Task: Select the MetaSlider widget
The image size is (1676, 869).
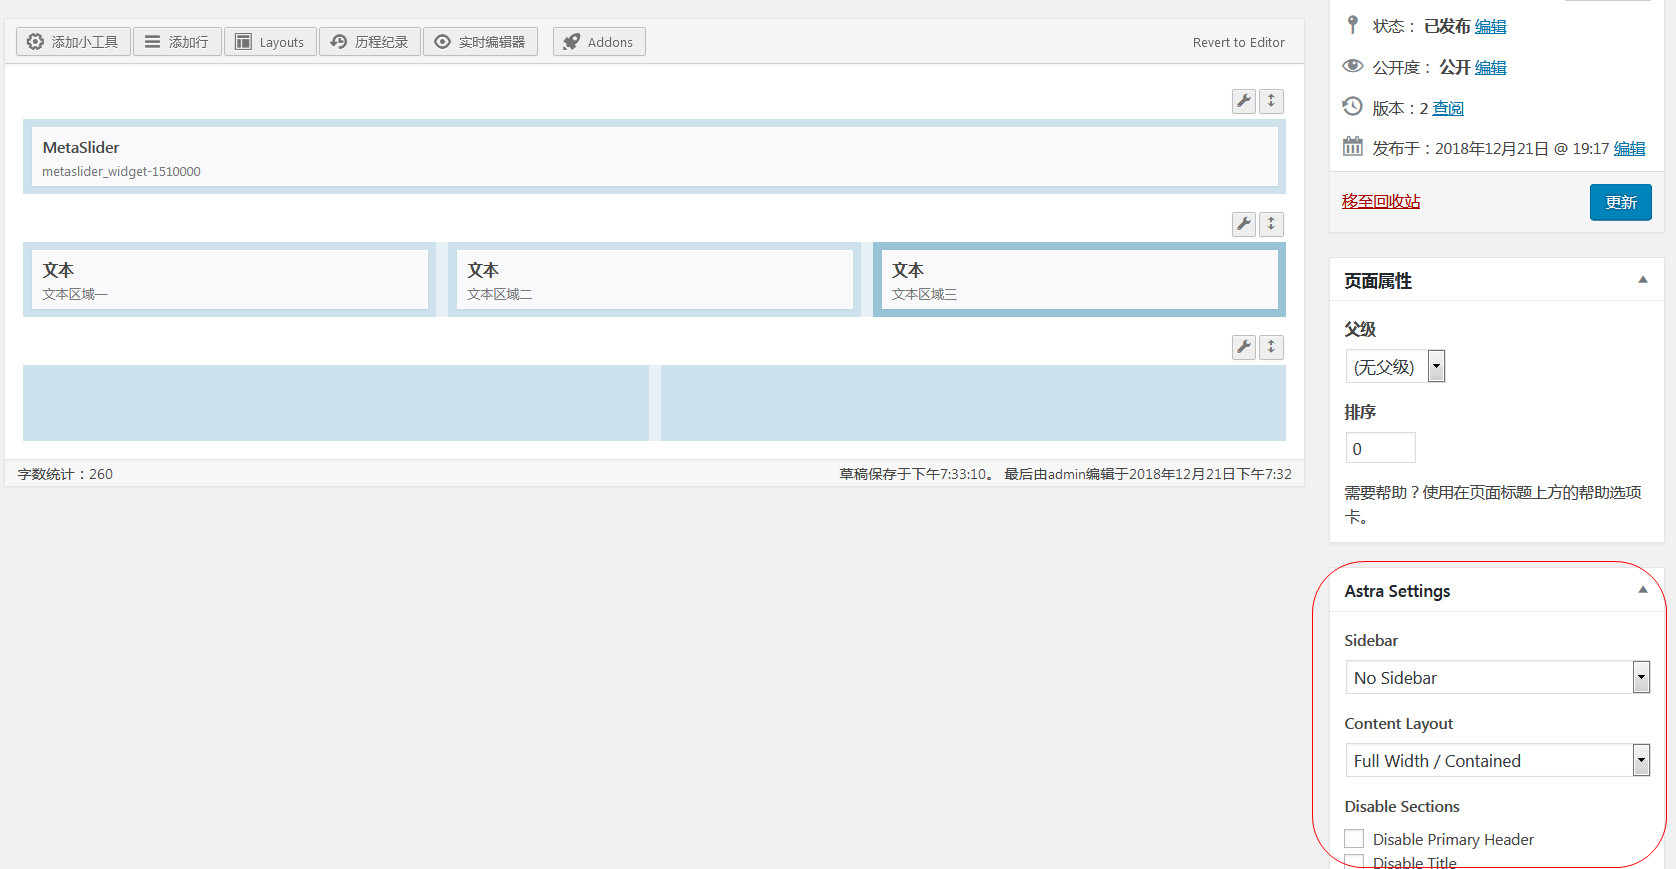Action: click(x=654, y=157)
